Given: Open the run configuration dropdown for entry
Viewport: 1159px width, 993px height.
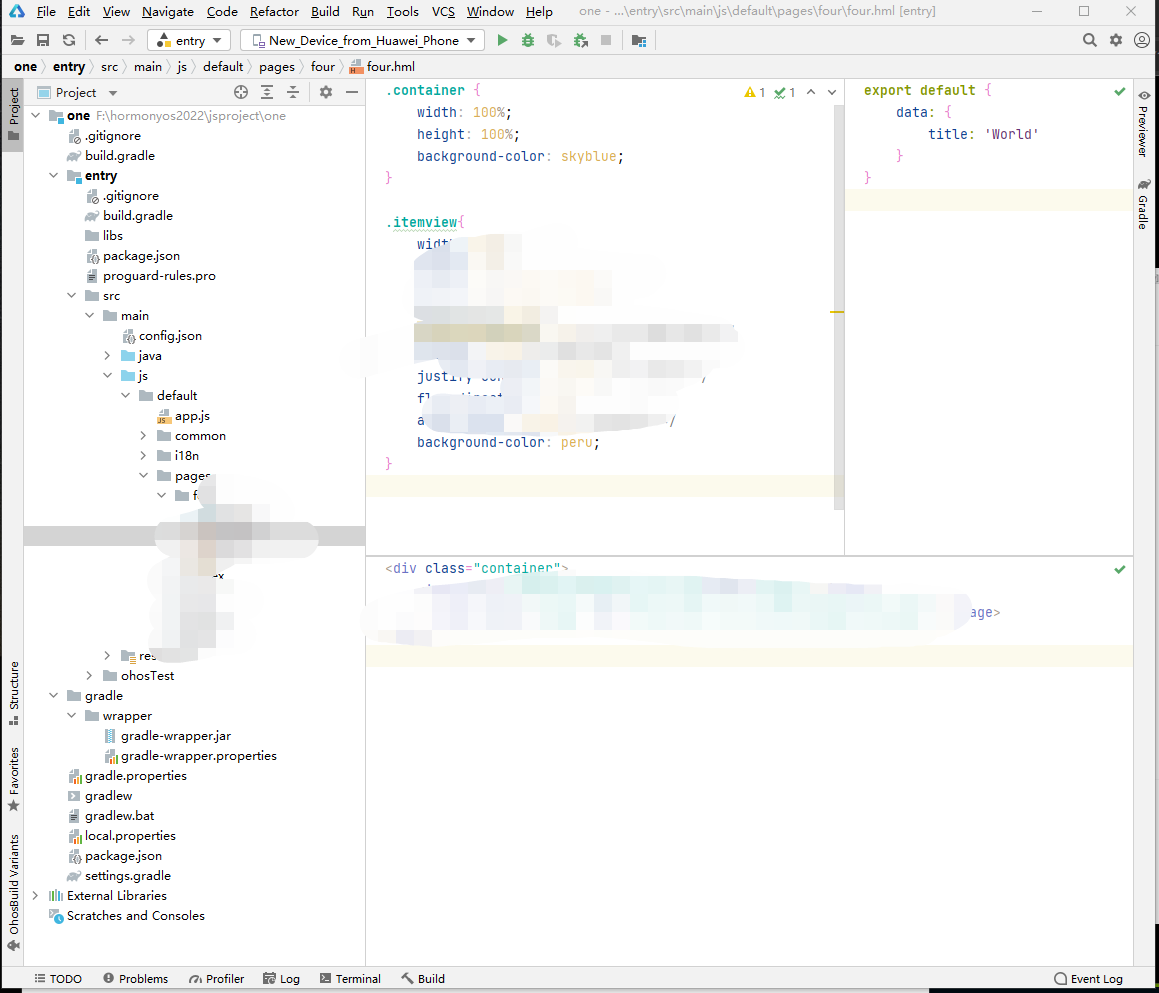Looking at the screenshot, I should 189,40.
